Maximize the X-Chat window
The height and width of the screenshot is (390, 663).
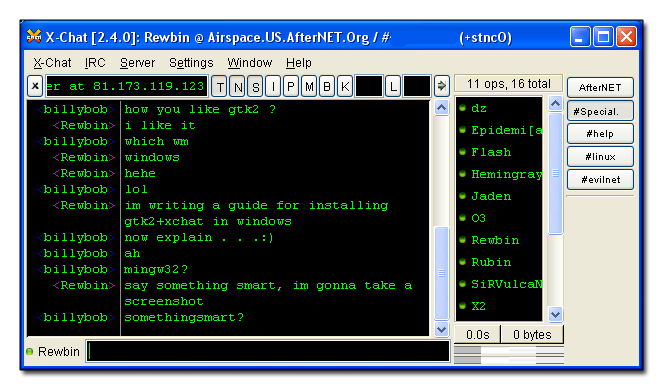point(603,37)
